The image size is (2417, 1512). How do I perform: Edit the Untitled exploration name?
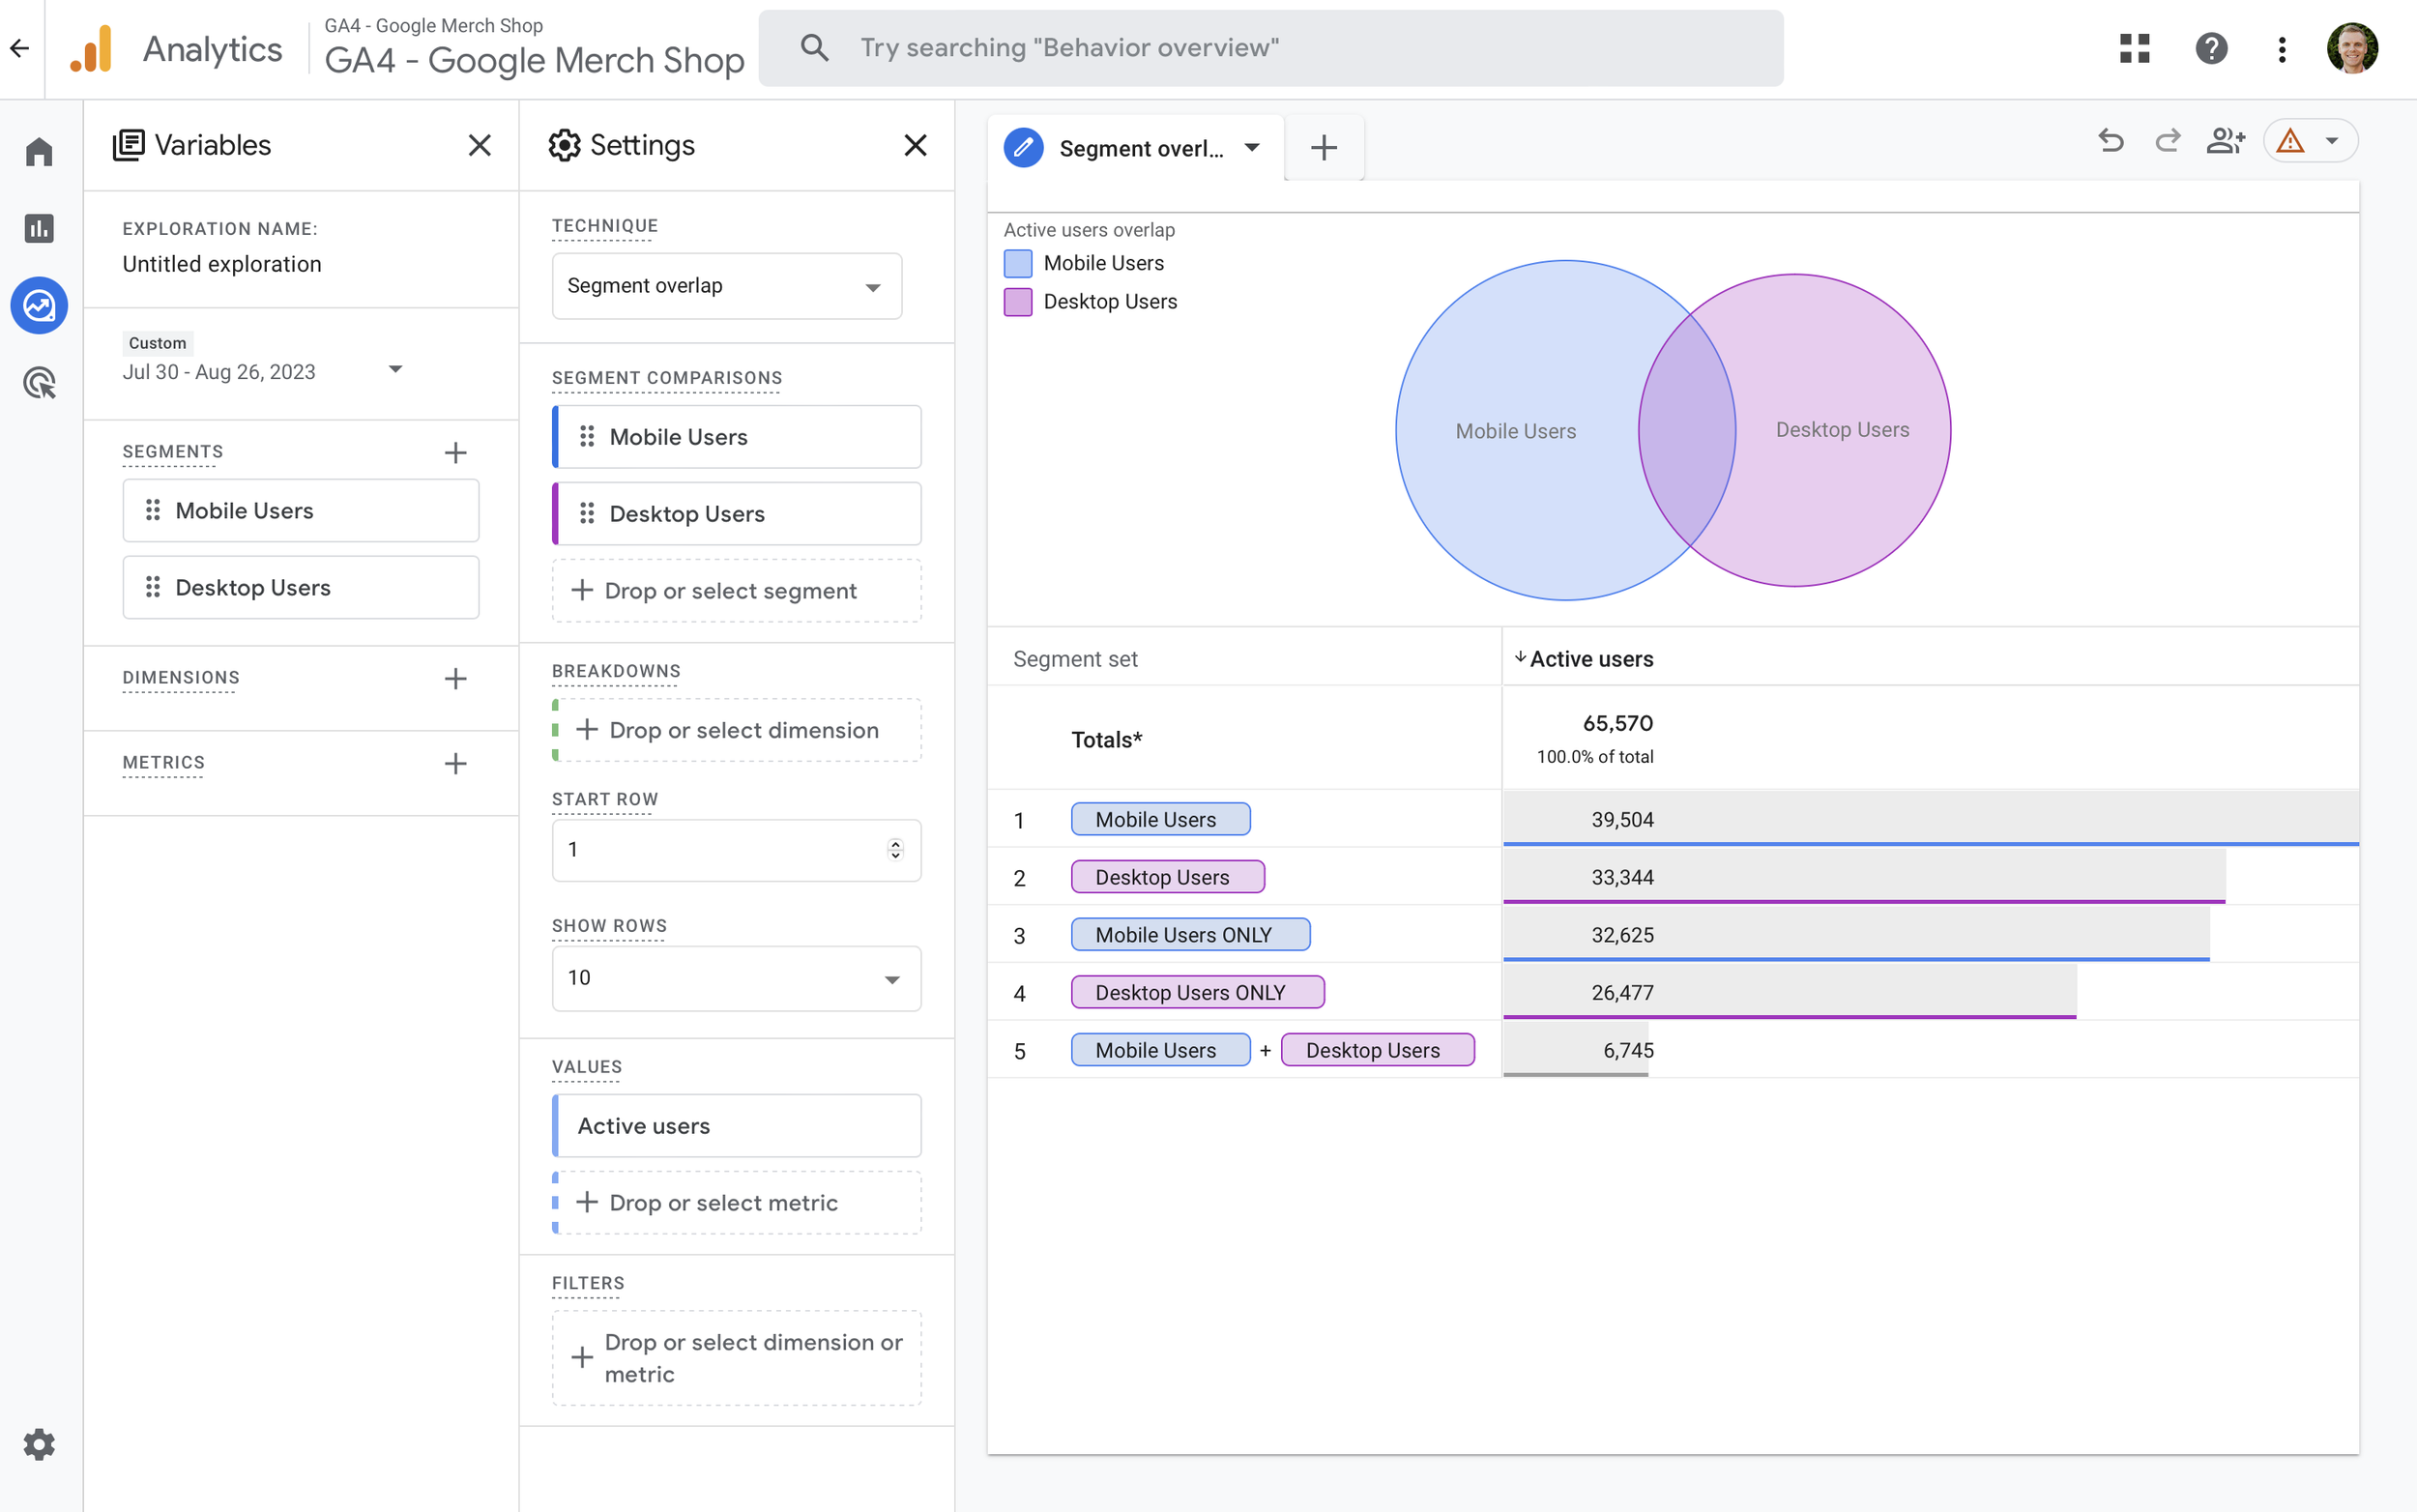click(x=222, y=264)
